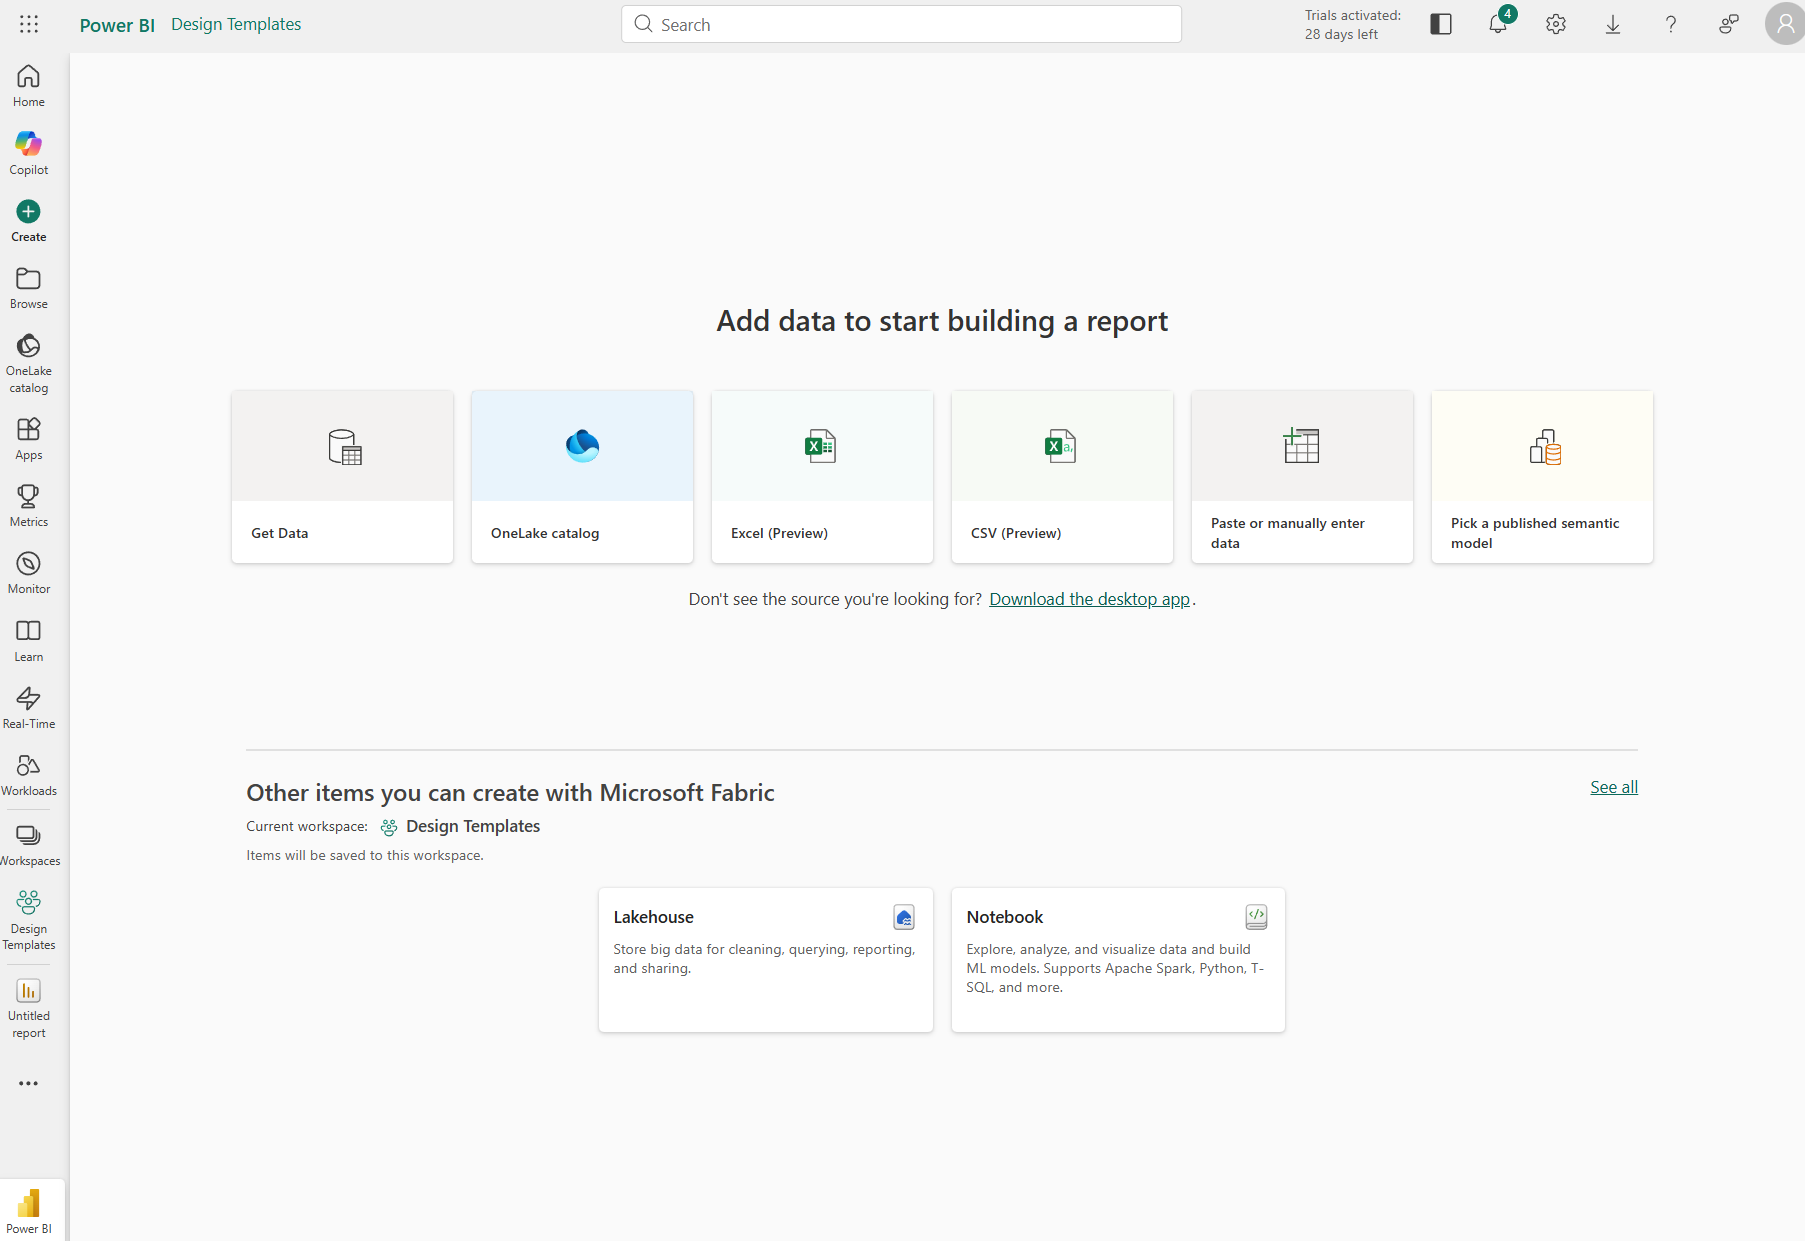1805x1241 pixels.
Task: Select Create in the left navigation
Action: 29,221
